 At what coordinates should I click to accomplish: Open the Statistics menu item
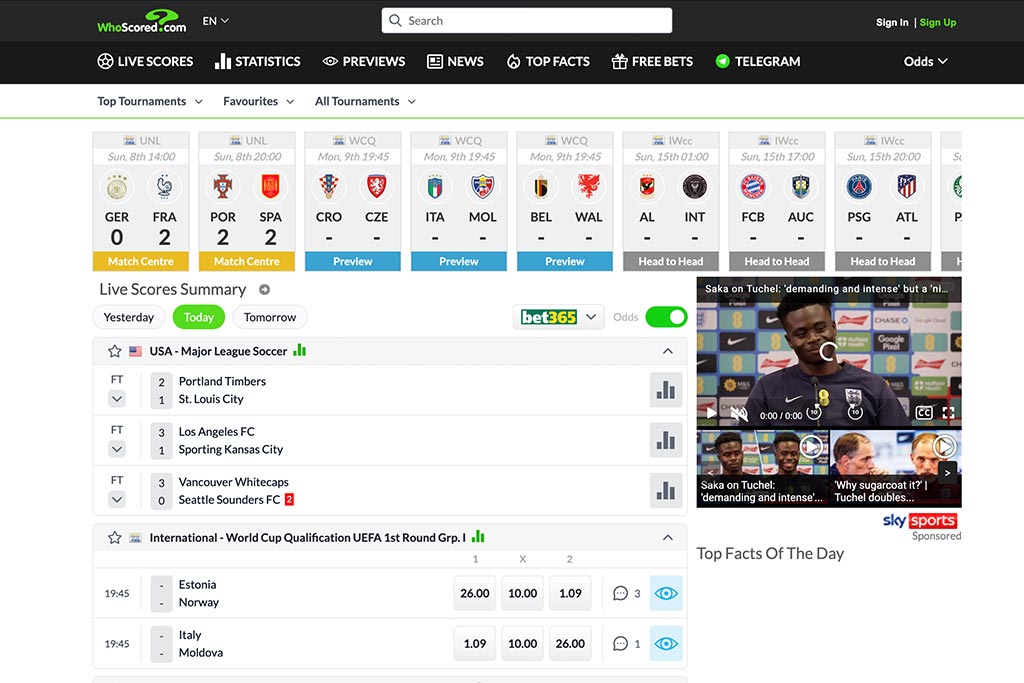point(258,61)
